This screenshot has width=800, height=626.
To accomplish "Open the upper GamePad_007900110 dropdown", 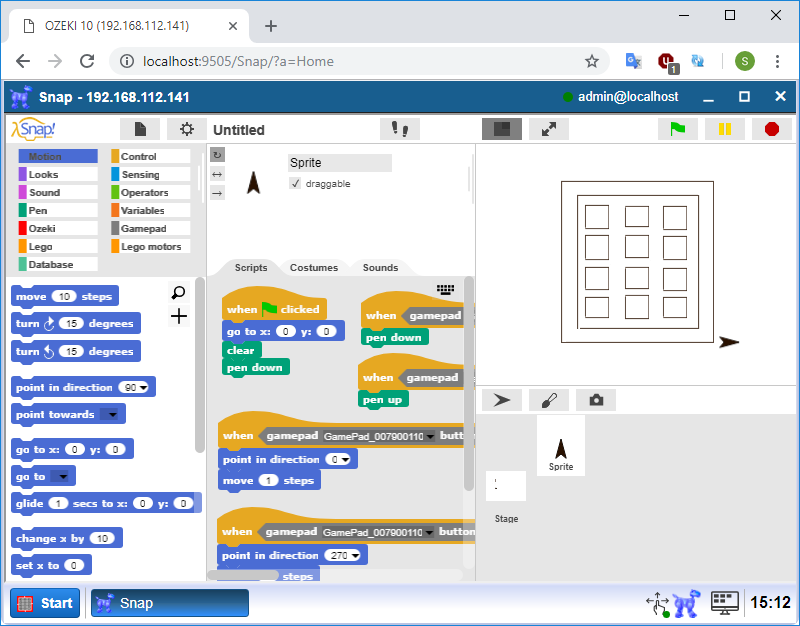I will click(x=431, y=437).
